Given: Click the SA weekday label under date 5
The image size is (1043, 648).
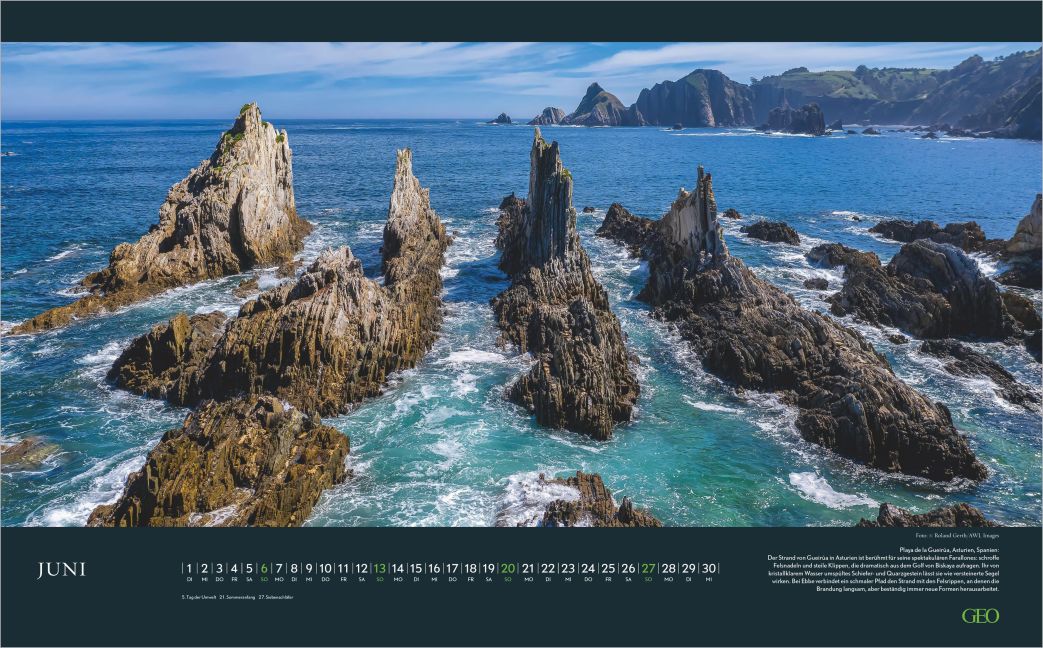Looking at the screenshot, I should (248, 578).
